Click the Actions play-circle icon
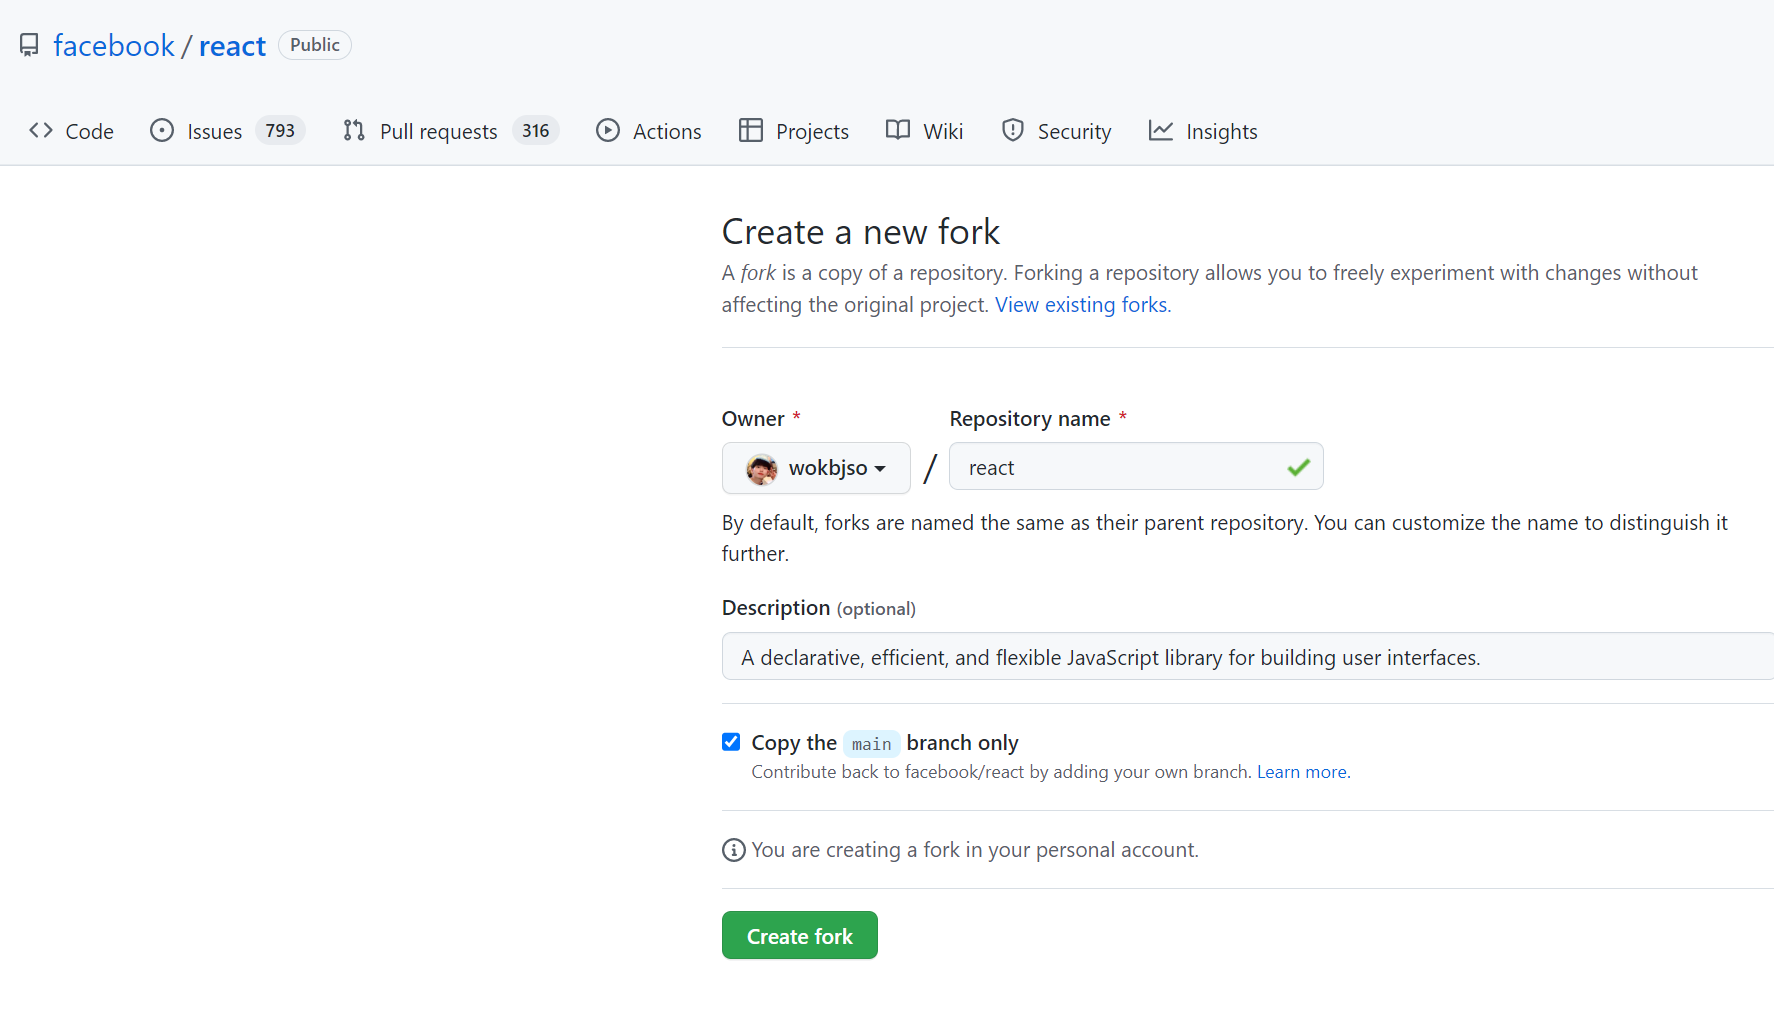This screenshot has width=1774, height=1014. point(608,131)
